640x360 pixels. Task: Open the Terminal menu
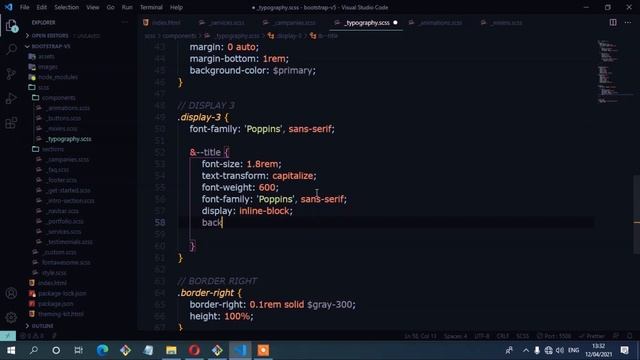(x=151, y=7)
